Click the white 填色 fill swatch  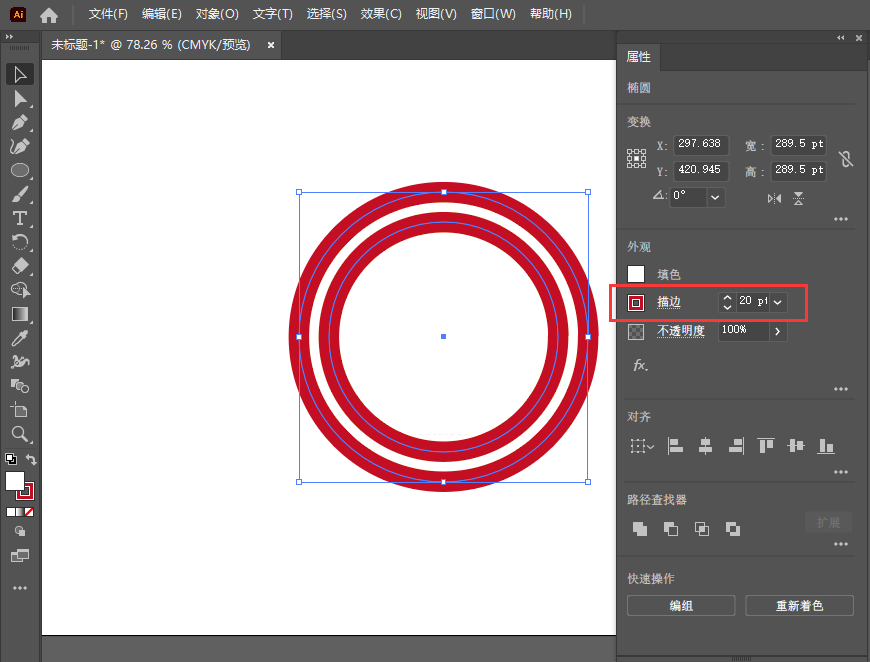click(636, 274)
